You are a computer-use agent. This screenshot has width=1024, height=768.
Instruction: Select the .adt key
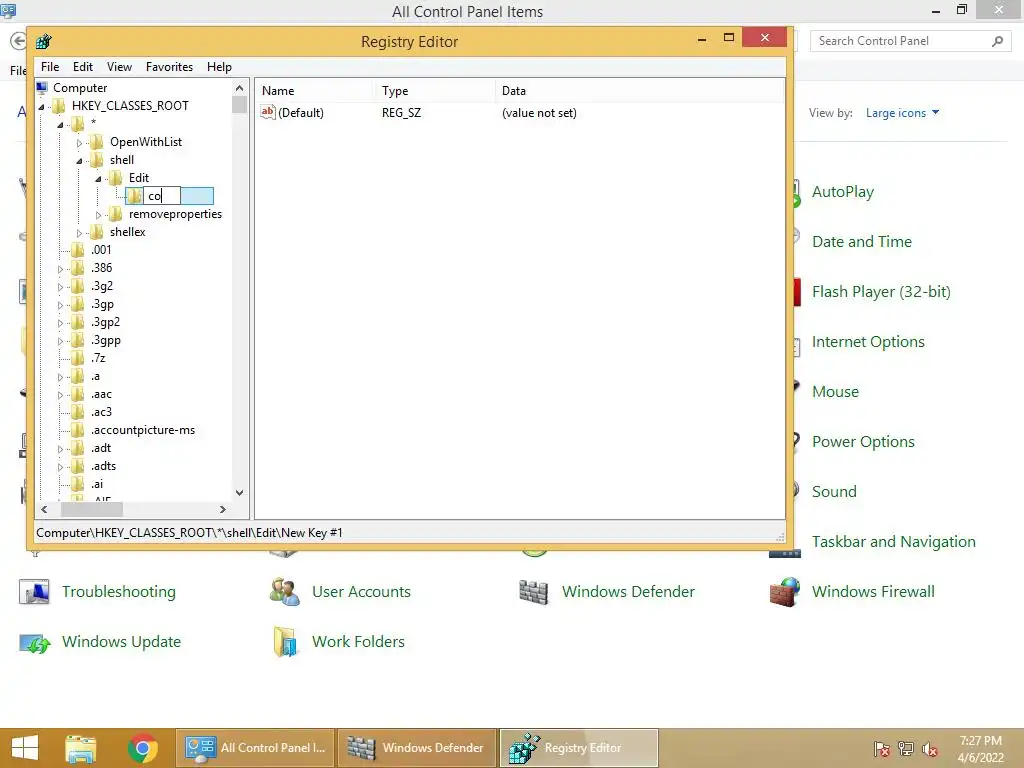(x=101, y=448)
